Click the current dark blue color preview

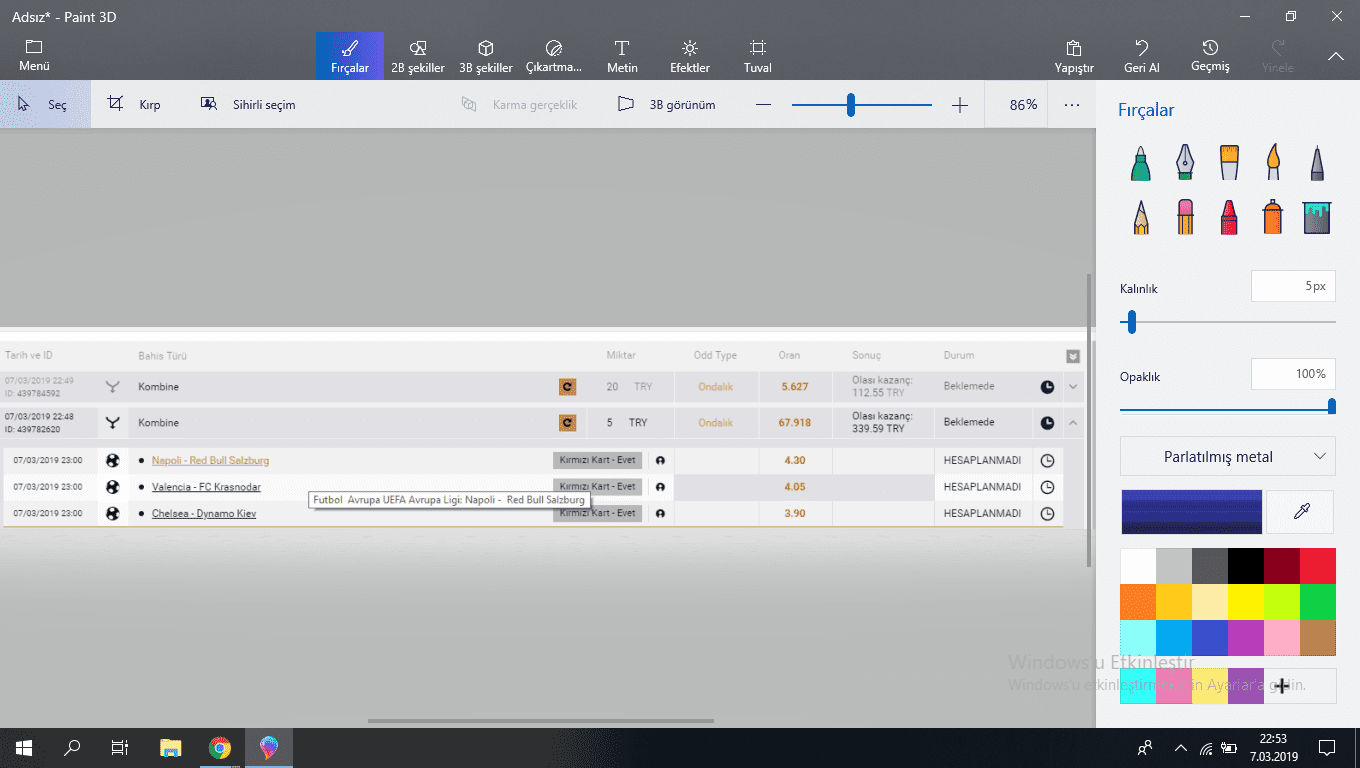pyautogui.click(x=1191, y=512)
